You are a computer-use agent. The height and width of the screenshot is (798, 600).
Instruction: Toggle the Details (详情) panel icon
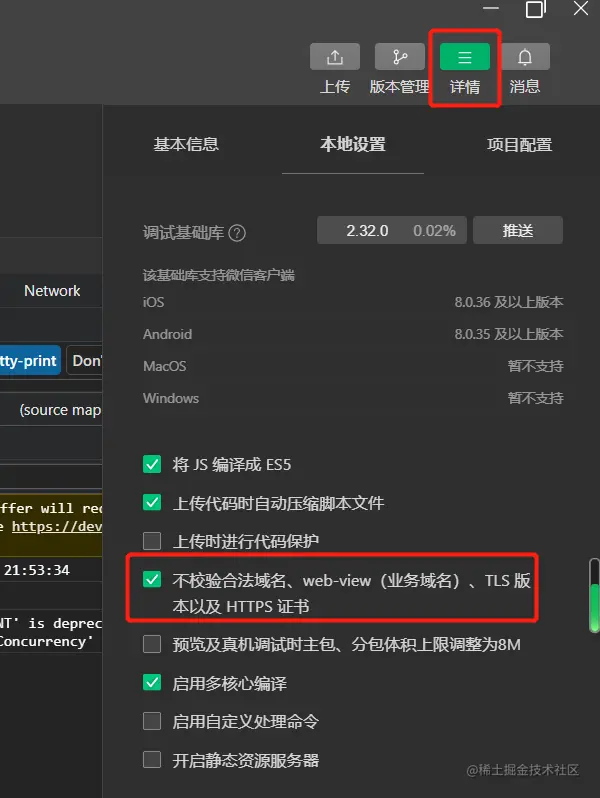[x=465, y=56]
